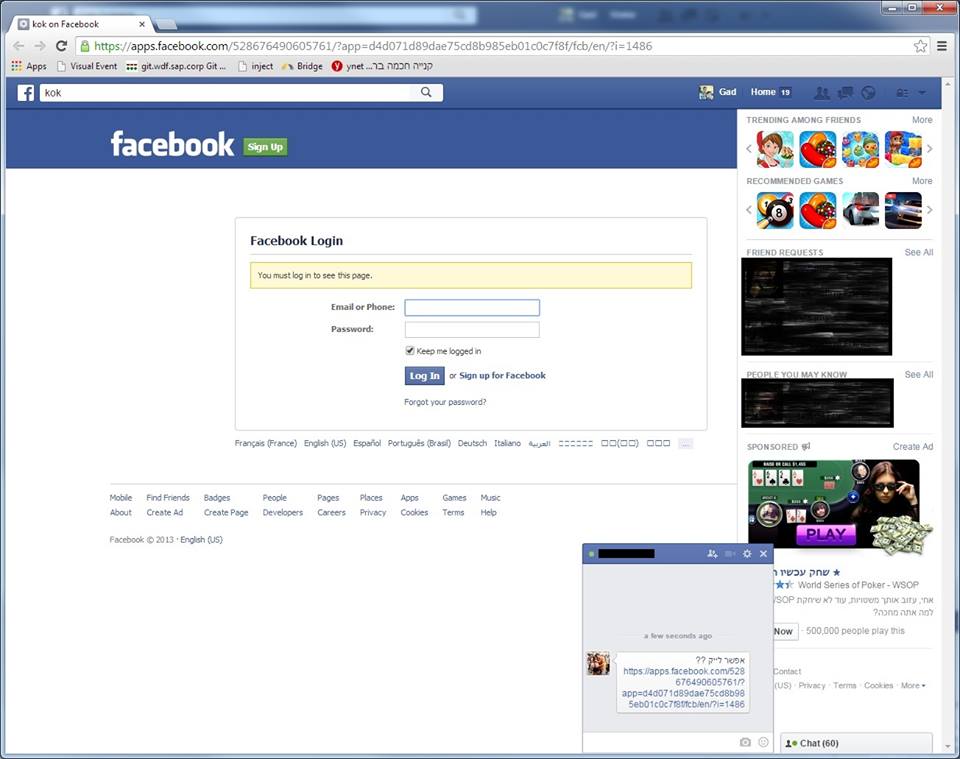Toggle the Keep me logged in checkbox
The height and width of the screenshot is (759, 960).
tap(410, 351)
